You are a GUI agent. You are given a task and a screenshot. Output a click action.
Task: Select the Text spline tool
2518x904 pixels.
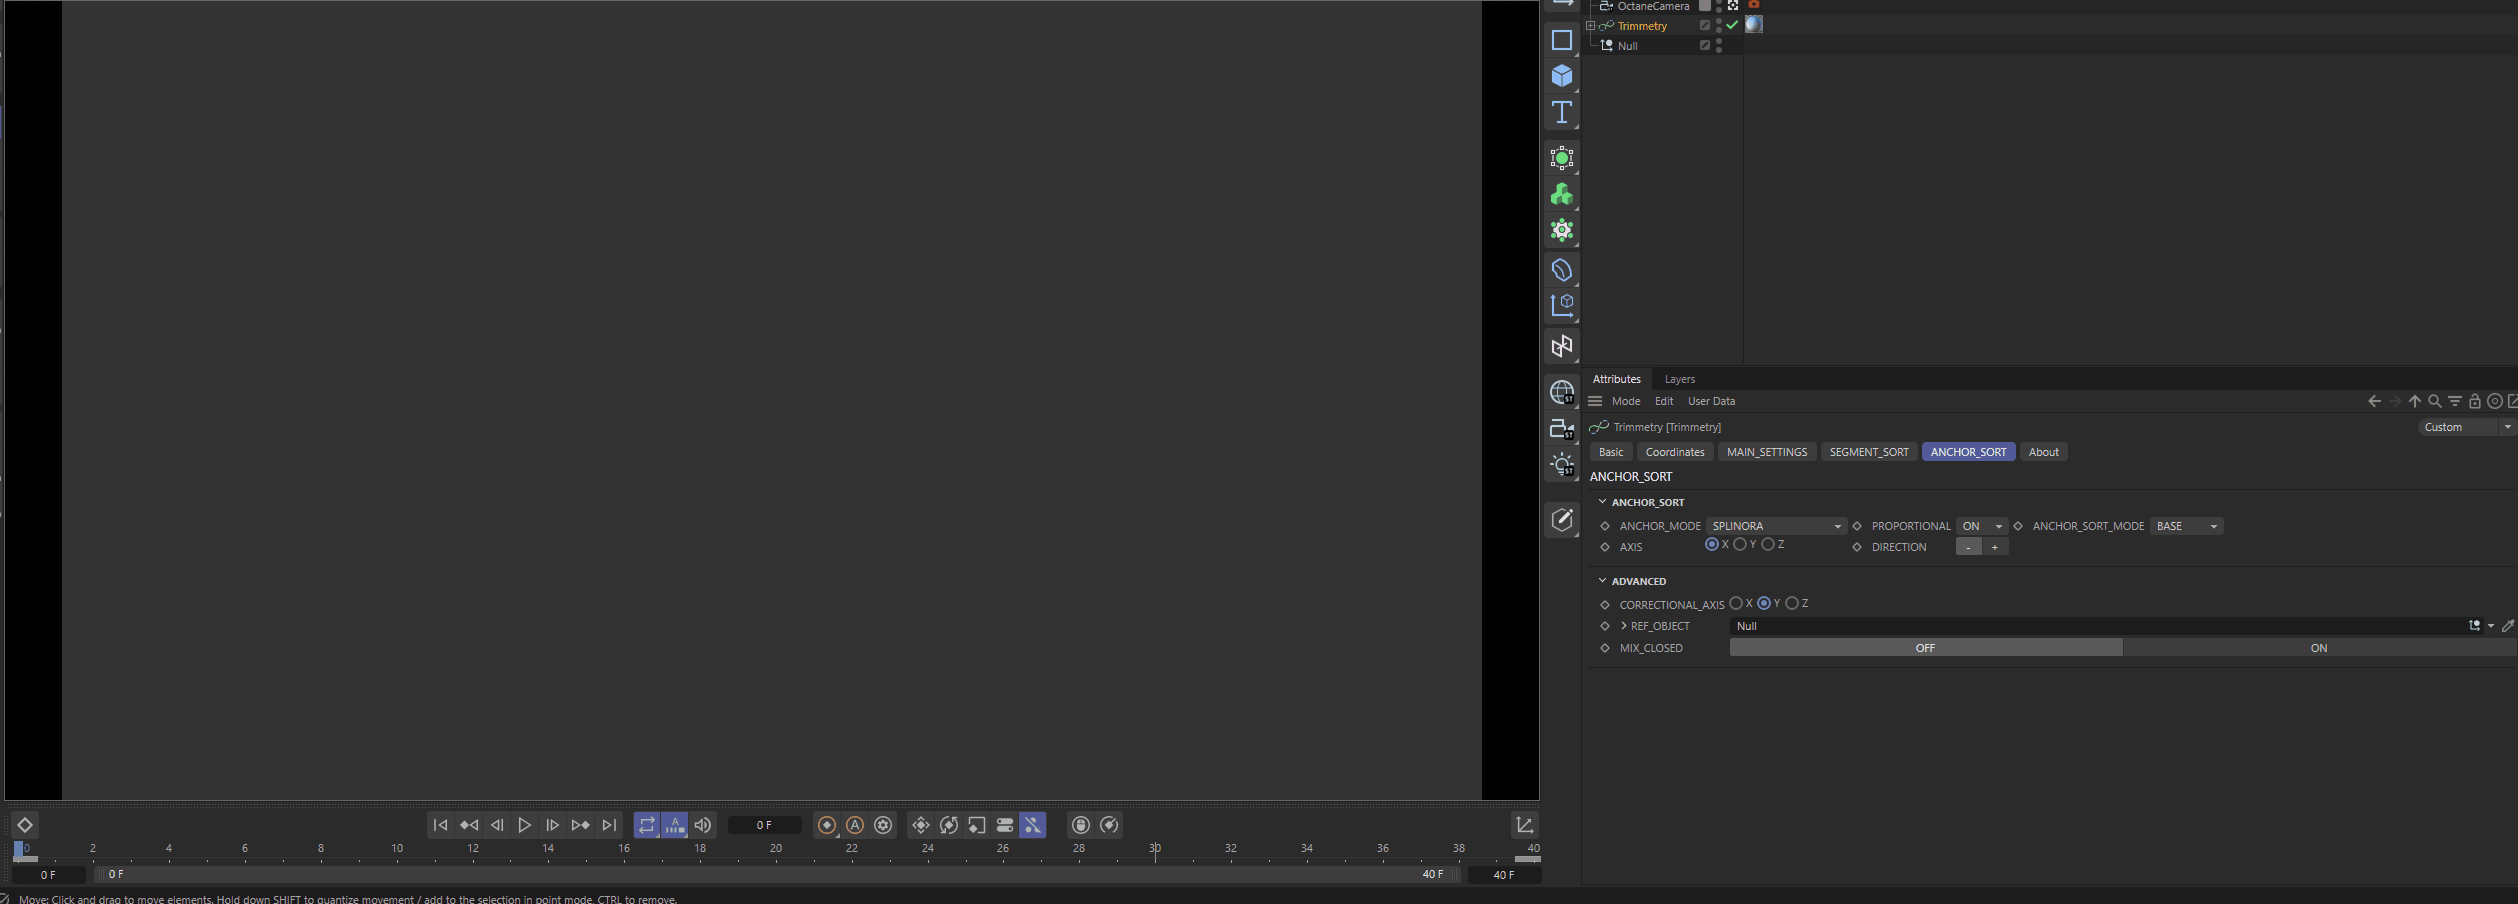point(1561,112)
